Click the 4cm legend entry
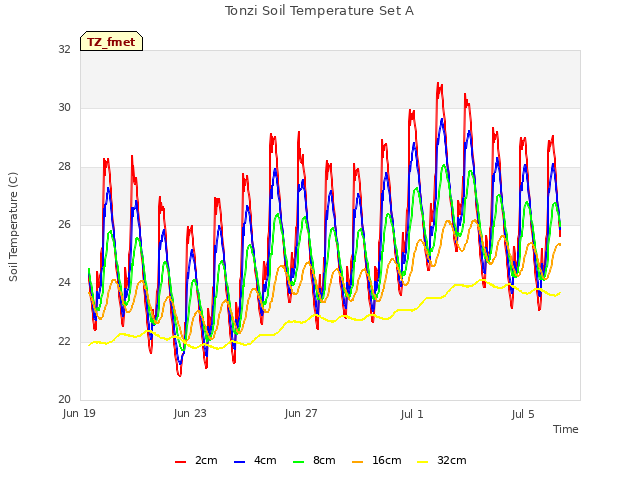 pyautogui.click(x=255, y=460)
